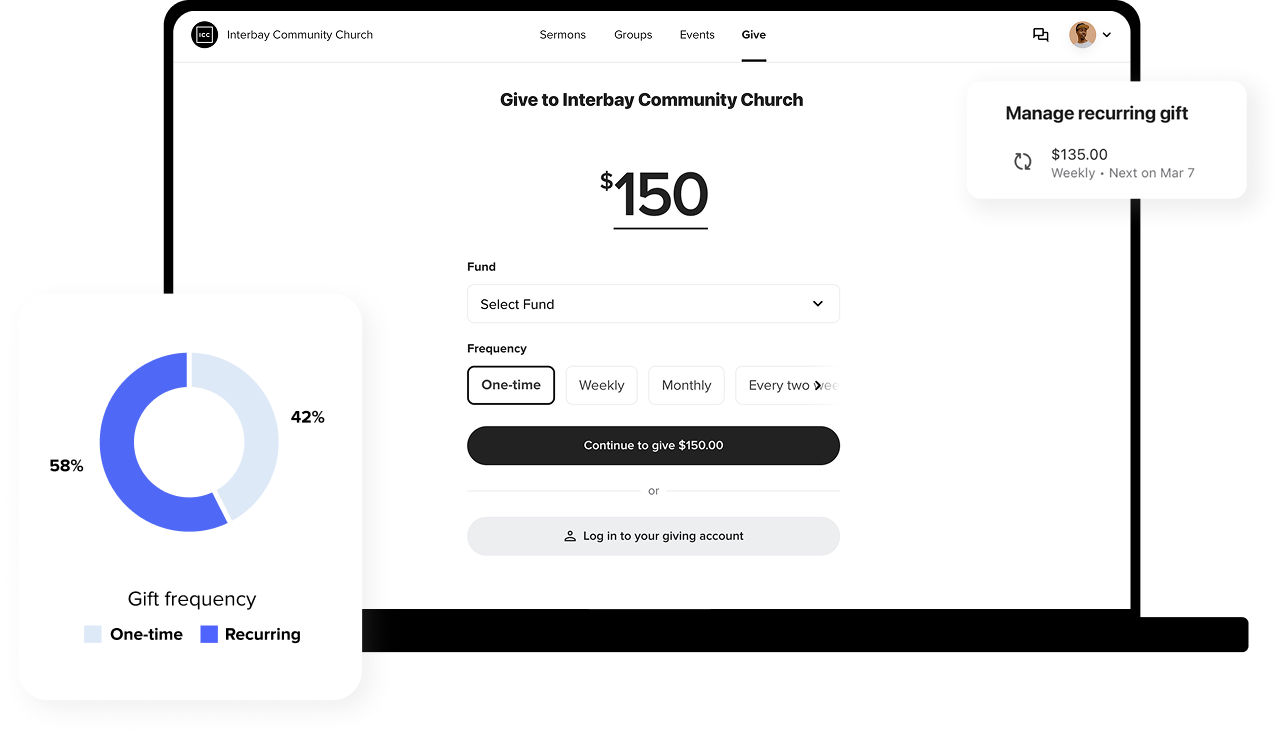1282x737 pixels.
Task: Click the user profile avatar
Action: (x=1082, y=35)
